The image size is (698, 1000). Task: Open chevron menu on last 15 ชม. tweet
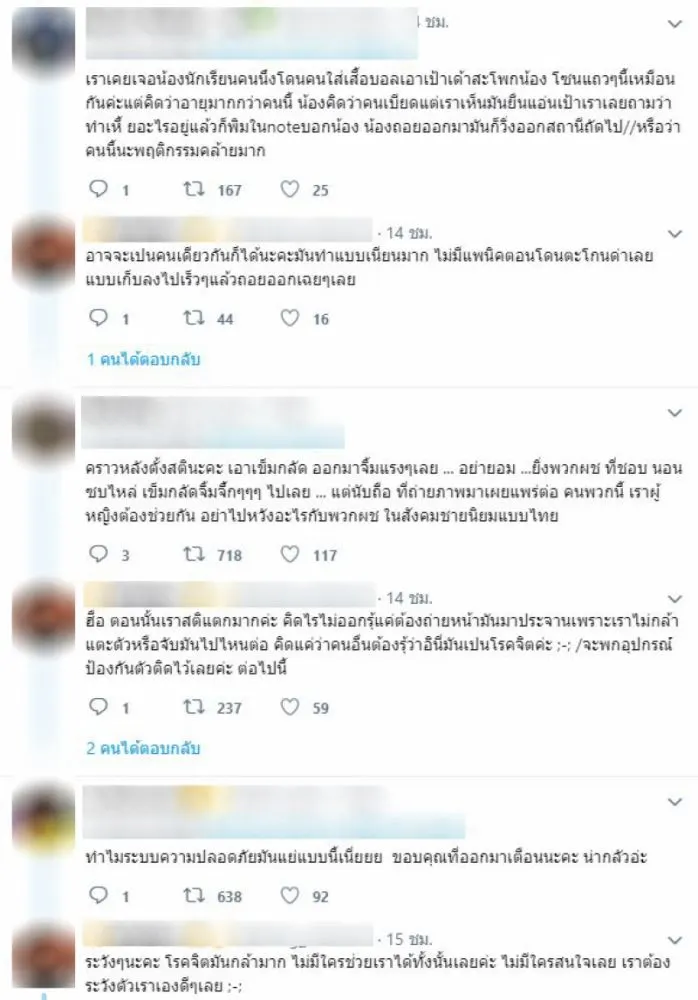point(674,940)
